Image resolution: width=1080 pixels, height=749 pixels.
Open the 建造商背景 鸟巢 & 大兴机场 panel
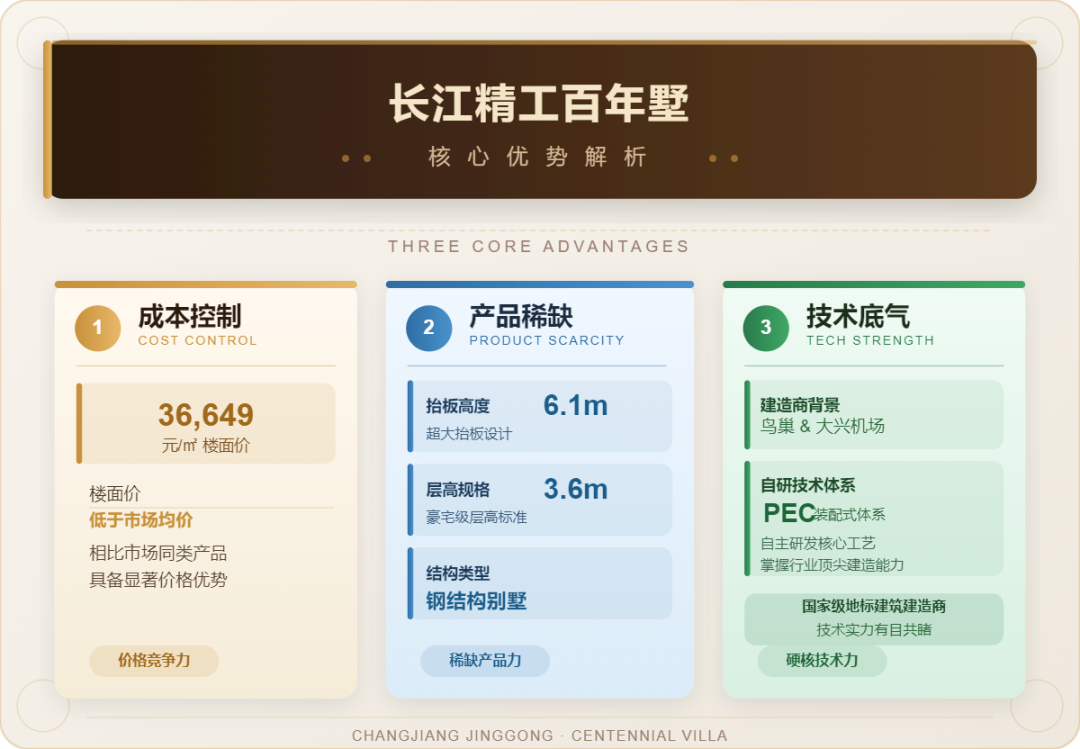[873, 414]
